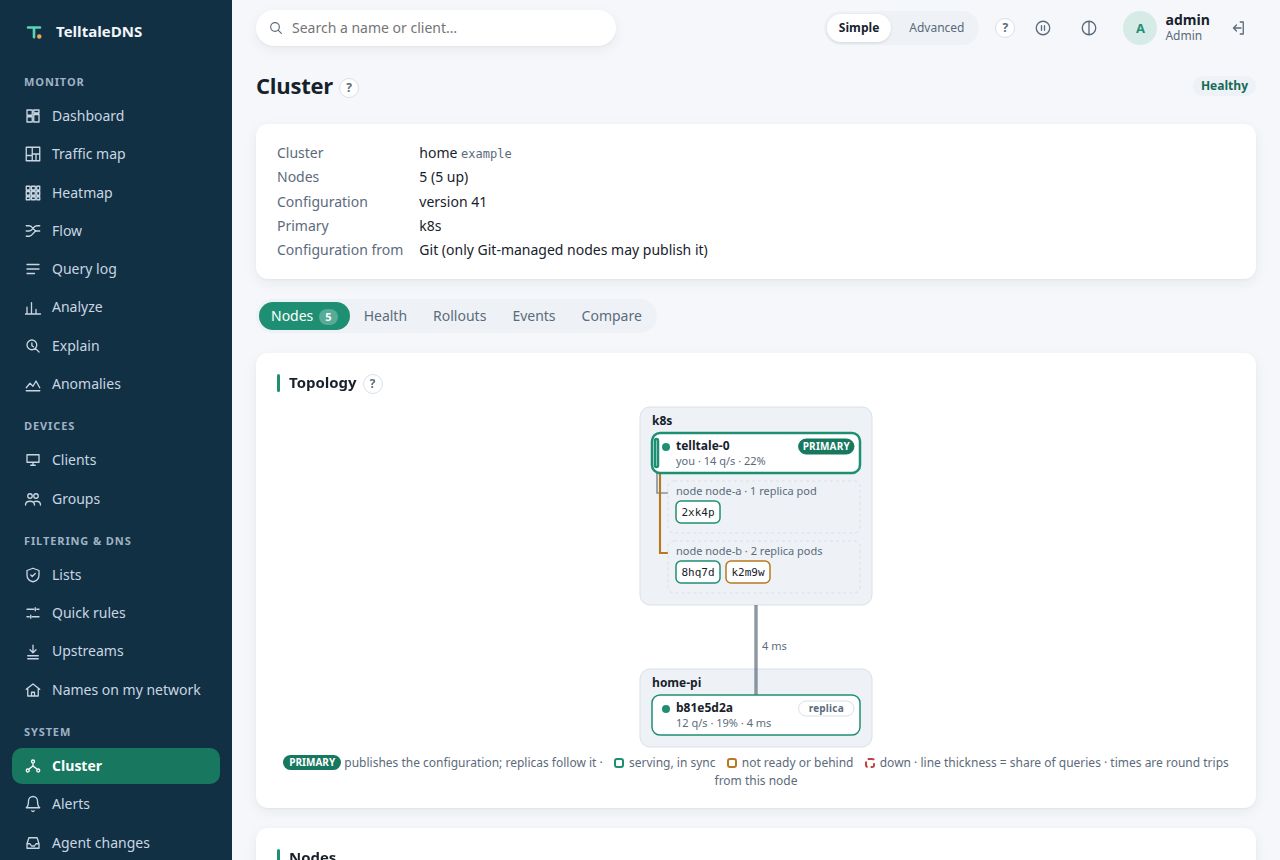
Task: Click the replica badge on b81e5d2a
Action: click(826, 708)
